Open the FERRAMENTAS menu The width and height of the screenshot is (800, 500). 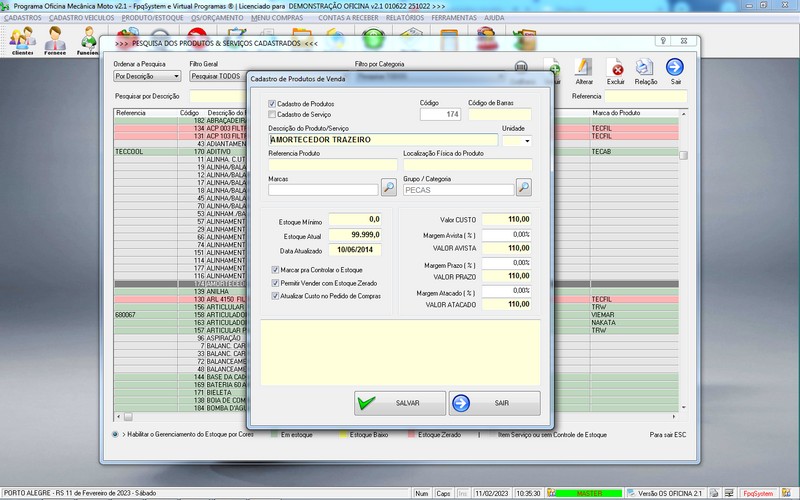[454, 18]
